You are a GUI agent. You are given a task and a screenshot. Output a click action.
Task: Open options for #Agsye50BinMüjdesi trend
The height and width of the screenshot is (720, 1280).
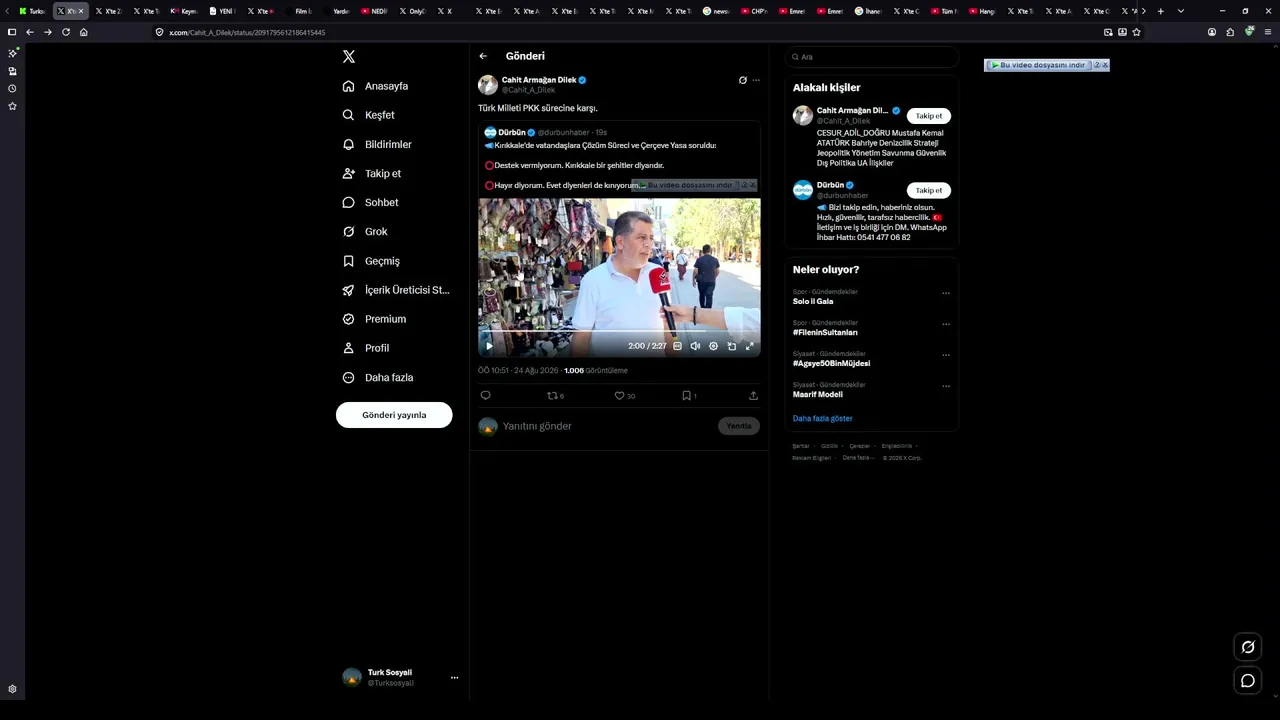pyautogui.click(x=946, y=355)
